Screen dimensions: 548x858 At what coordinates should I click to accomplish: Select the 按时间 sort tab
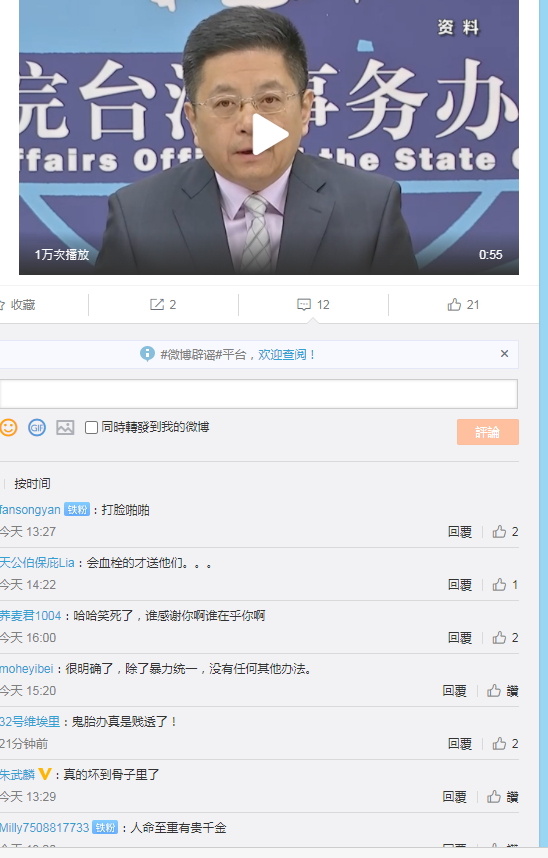[32, 484]
